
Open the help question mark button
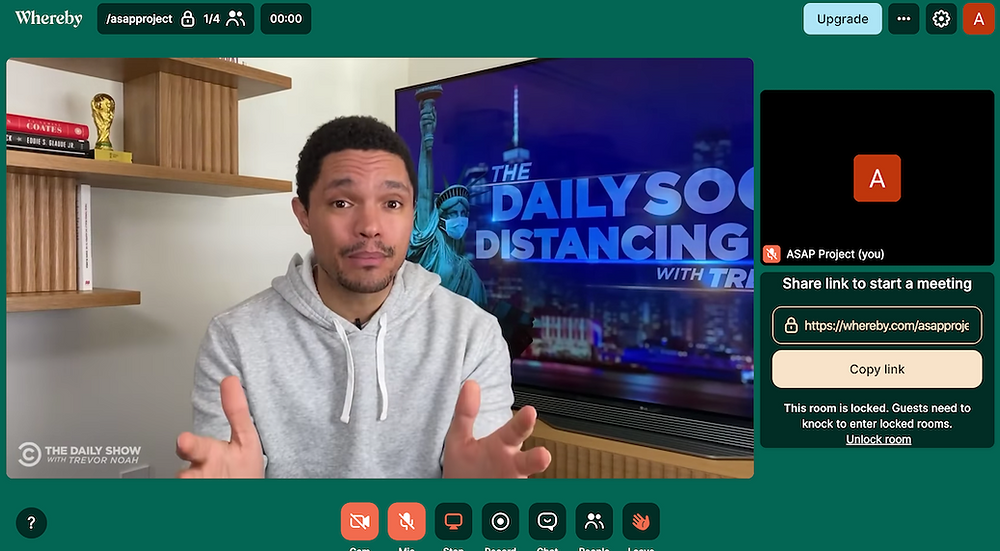point(31,523)
